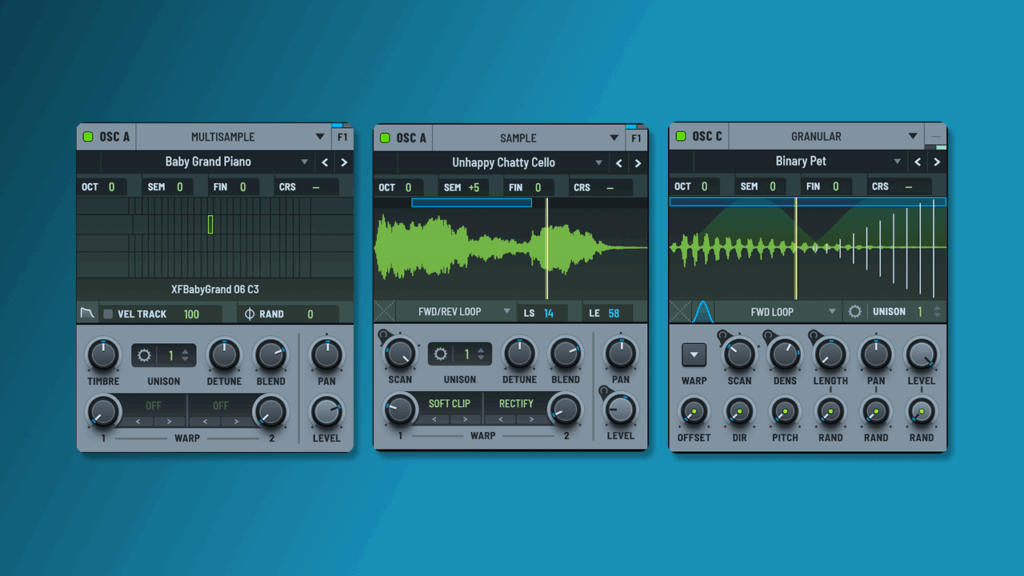This screenshot has width=1024, height=576.
Task: Go to previous preset before Unhappy Chatty Cello
Action: click(619, 163)
